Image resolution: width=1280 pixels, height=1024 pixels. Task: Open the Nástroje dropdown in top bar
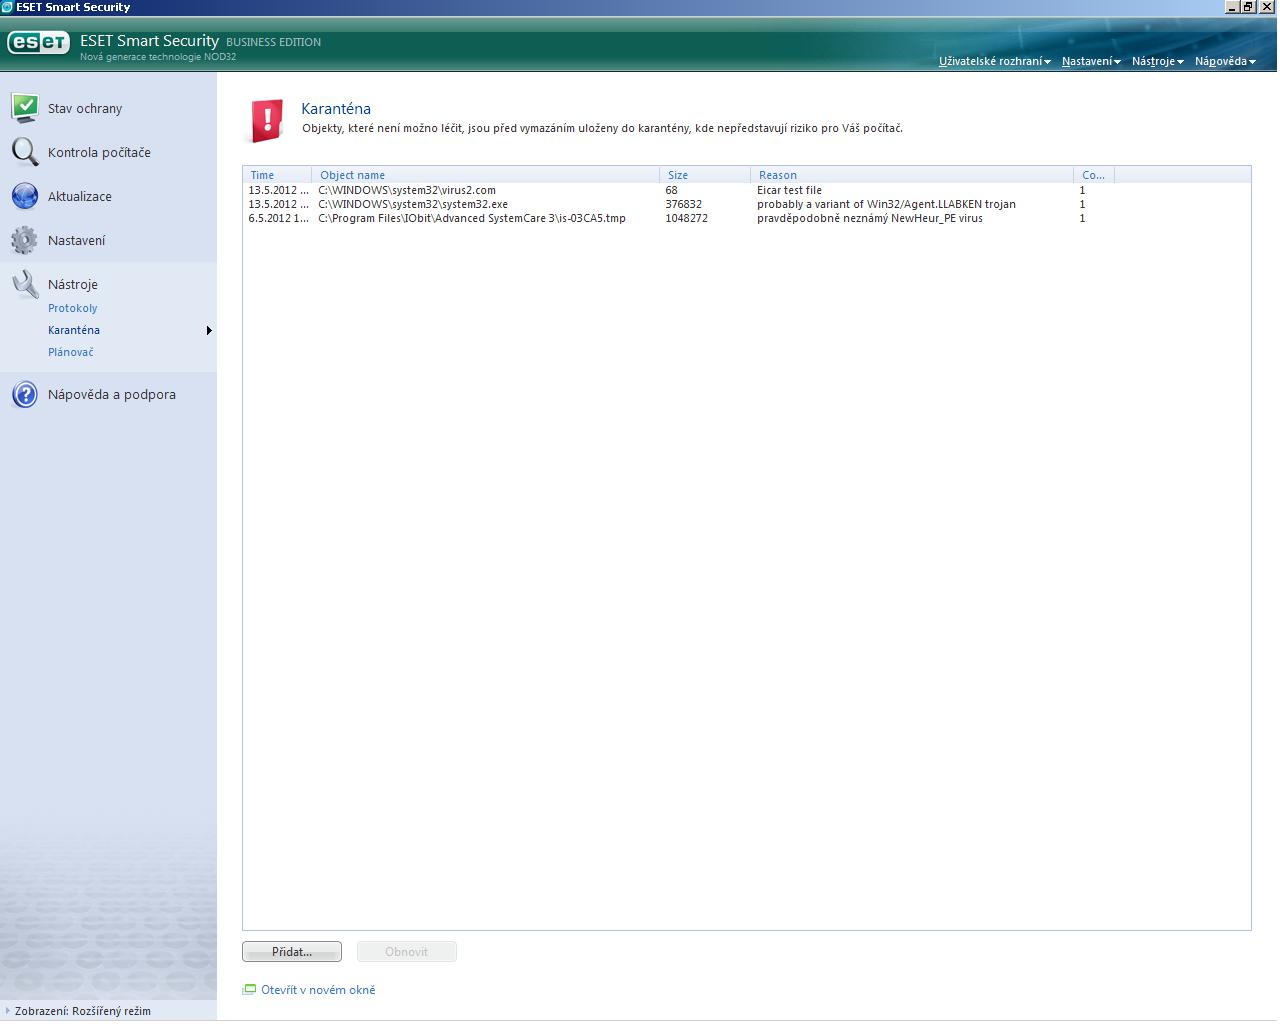pos(1157,61)
